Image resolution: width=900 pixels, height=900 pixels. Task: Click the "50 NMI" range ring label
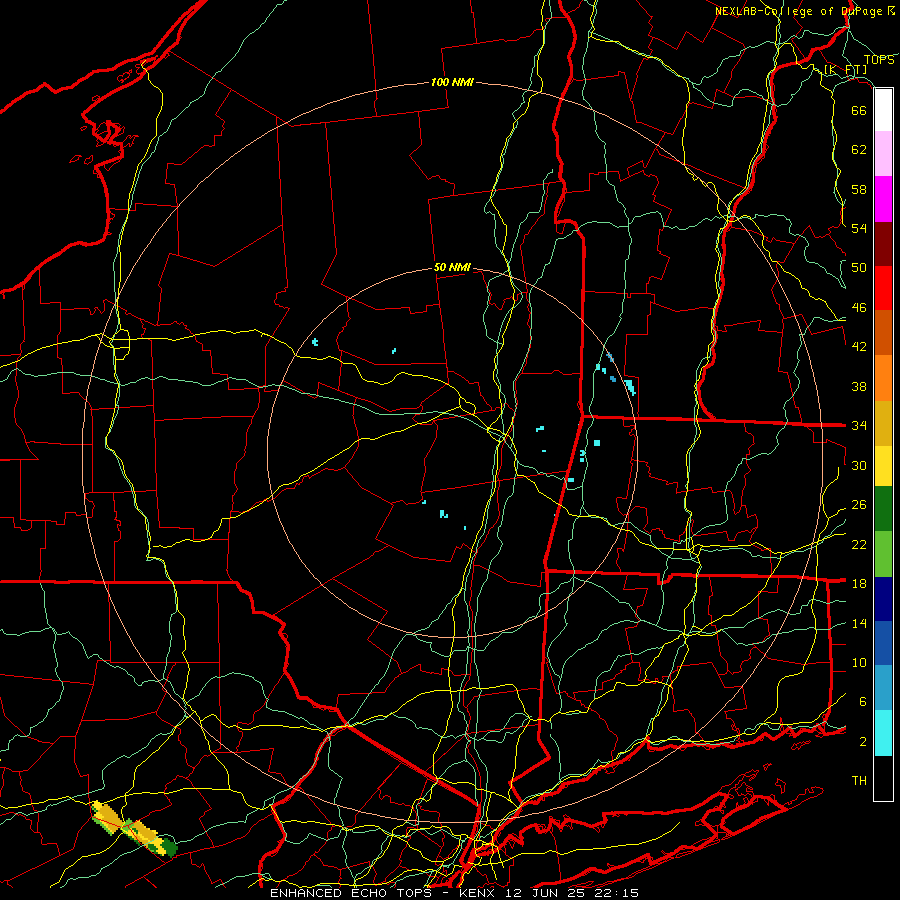452,267
